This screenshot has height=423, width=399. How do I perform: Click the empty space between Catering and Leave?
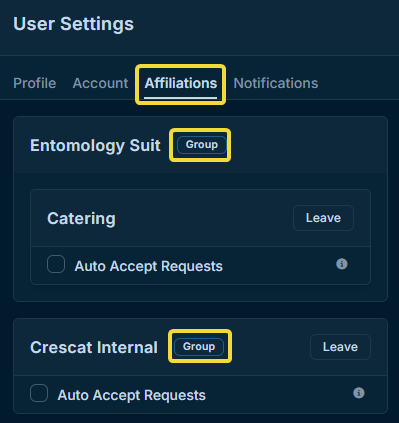204,218
